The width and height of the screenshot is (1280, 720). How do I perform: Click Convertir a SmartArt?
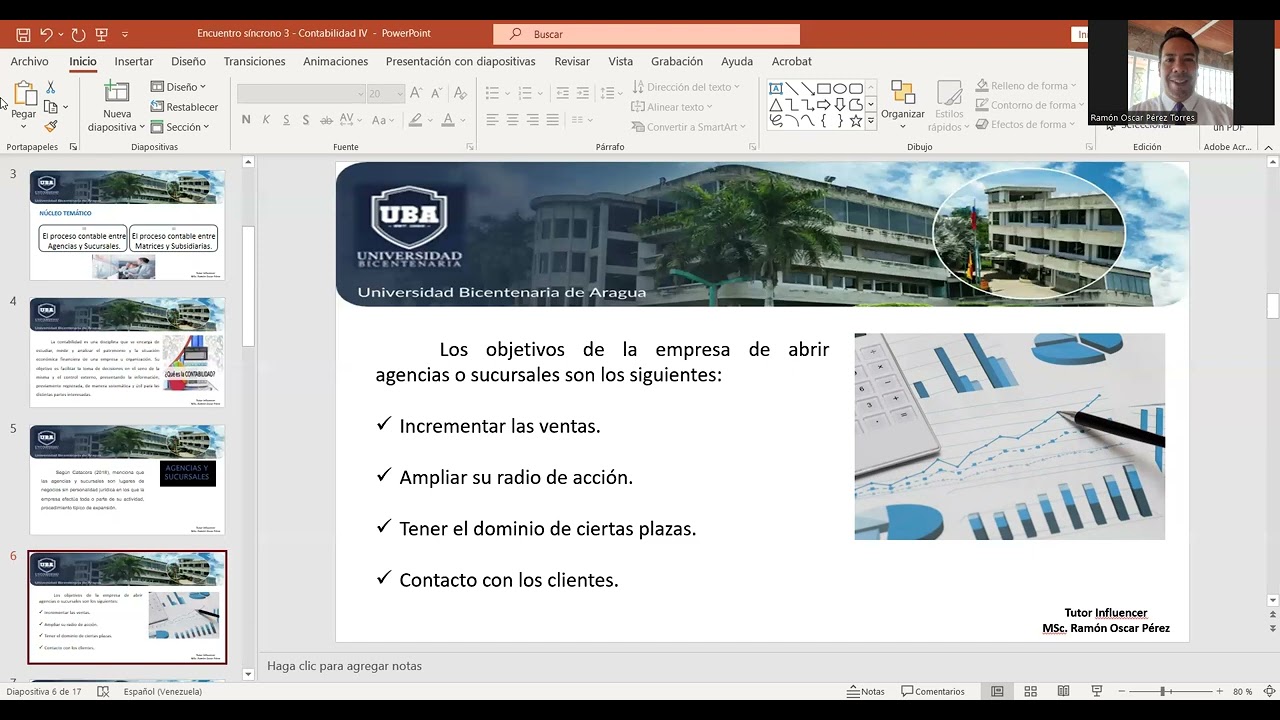click(x=689, y=127)
